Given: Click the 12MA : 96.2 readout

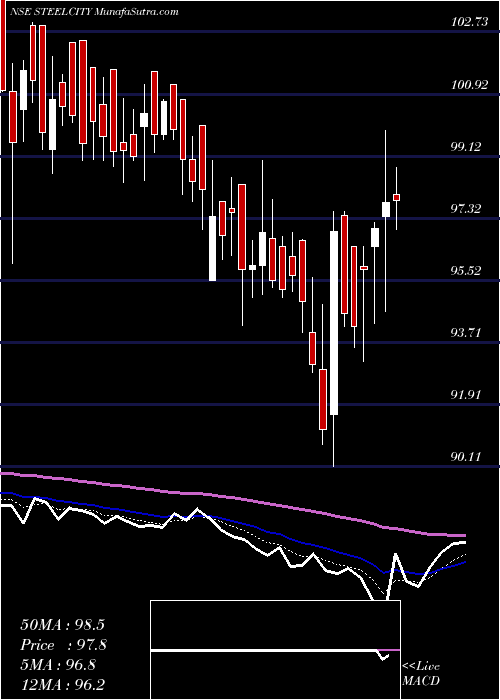Looking at the screenshot, I should [62, 685].
